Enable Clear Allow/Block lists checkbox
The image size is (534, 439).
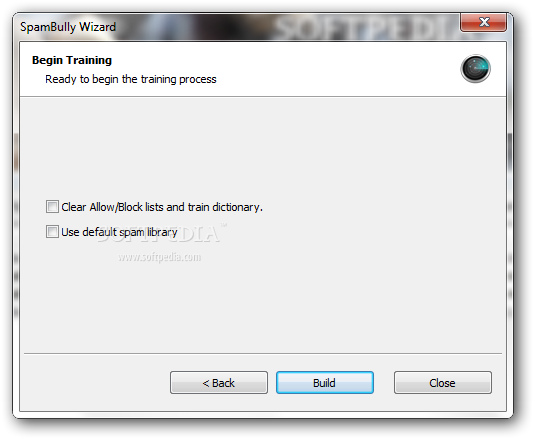point(52,207)
